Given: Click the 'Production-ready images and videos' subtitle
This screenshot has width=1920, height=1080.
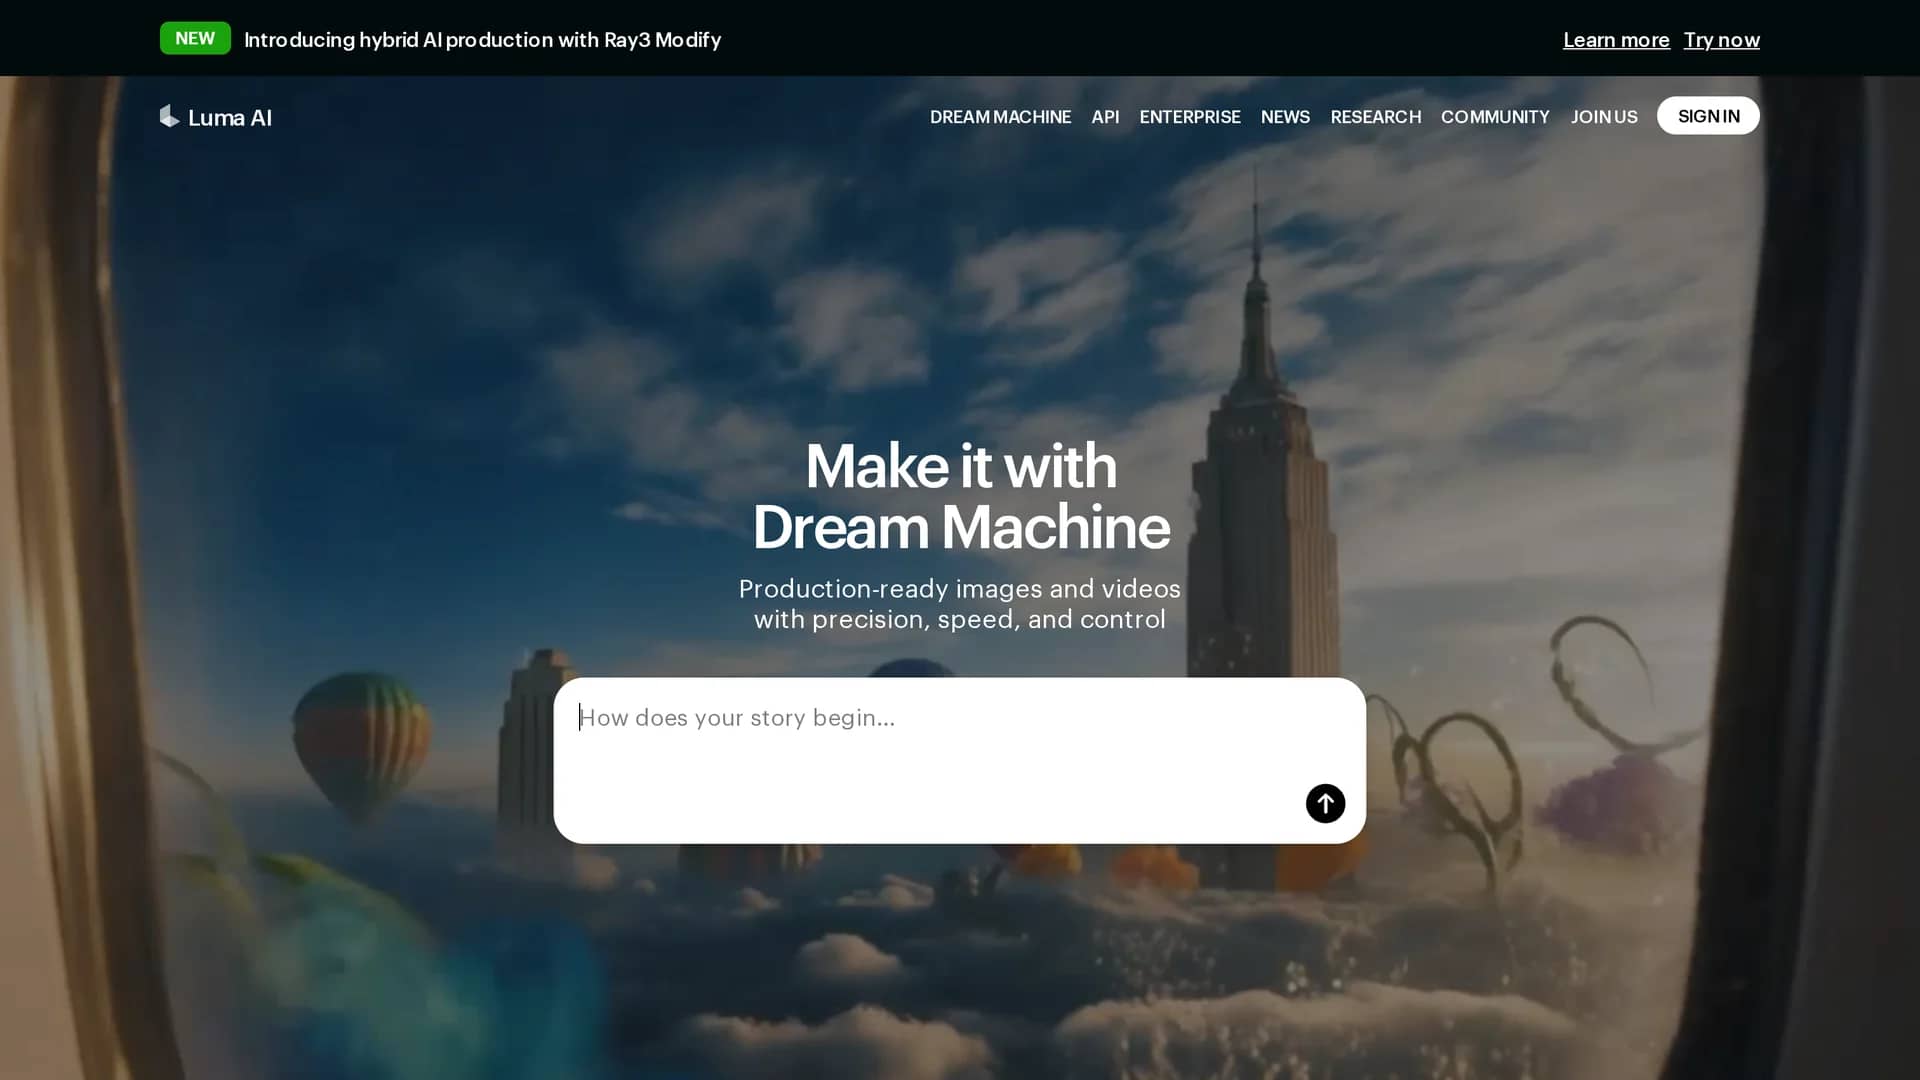Looking at the screenshot, I should tap(960, 604).
